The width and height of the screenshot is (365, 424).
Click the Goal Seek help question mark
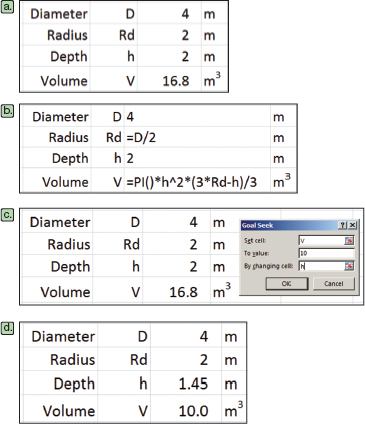(343, 225)
